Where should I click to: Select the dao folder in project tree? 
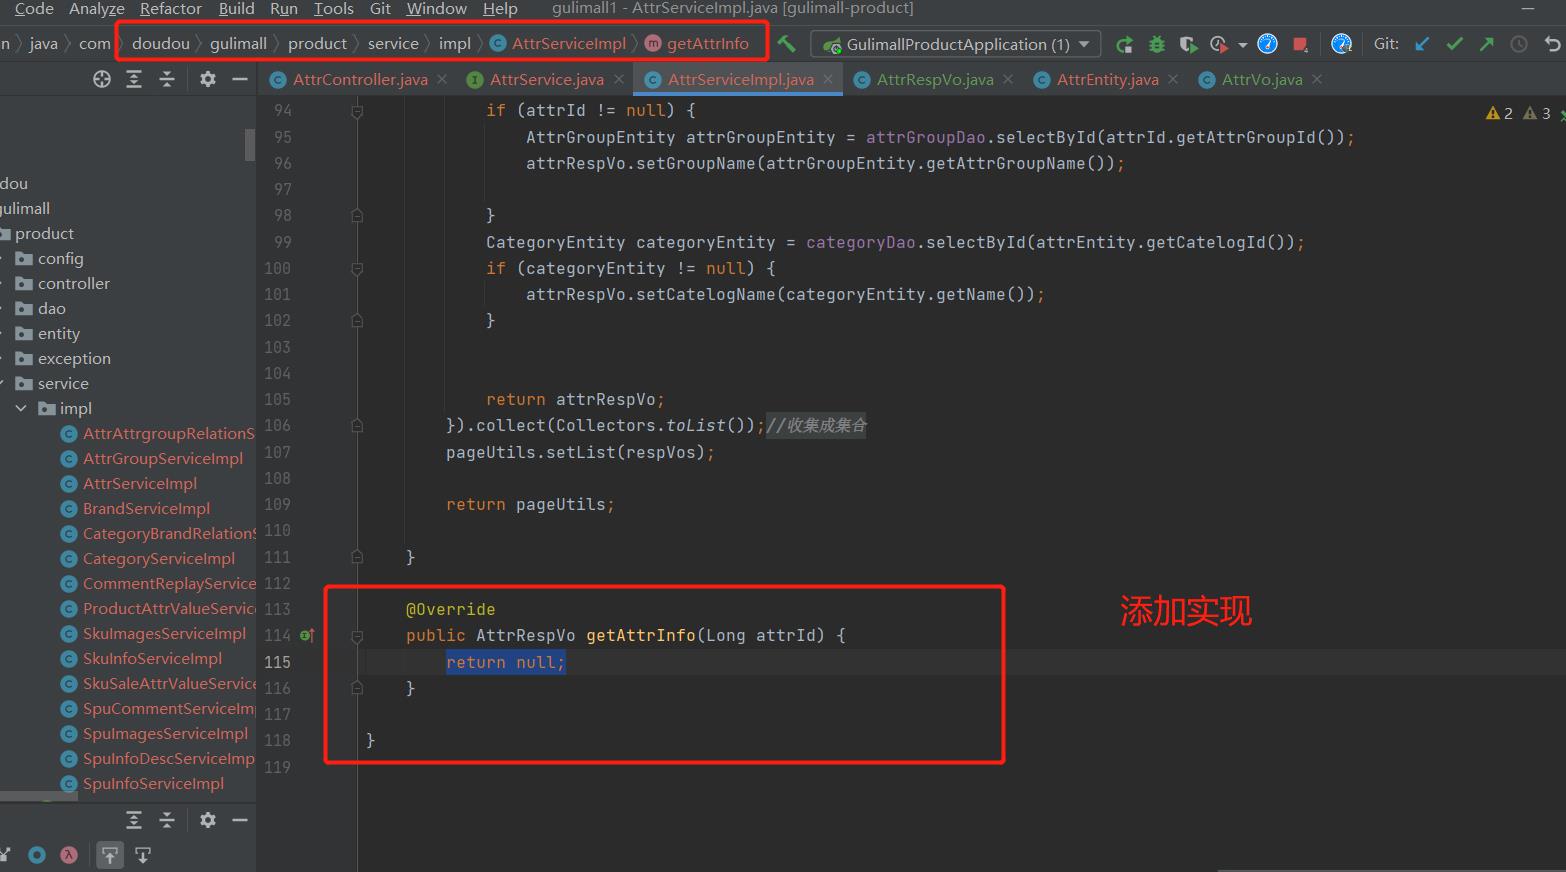tap(51, 309)
